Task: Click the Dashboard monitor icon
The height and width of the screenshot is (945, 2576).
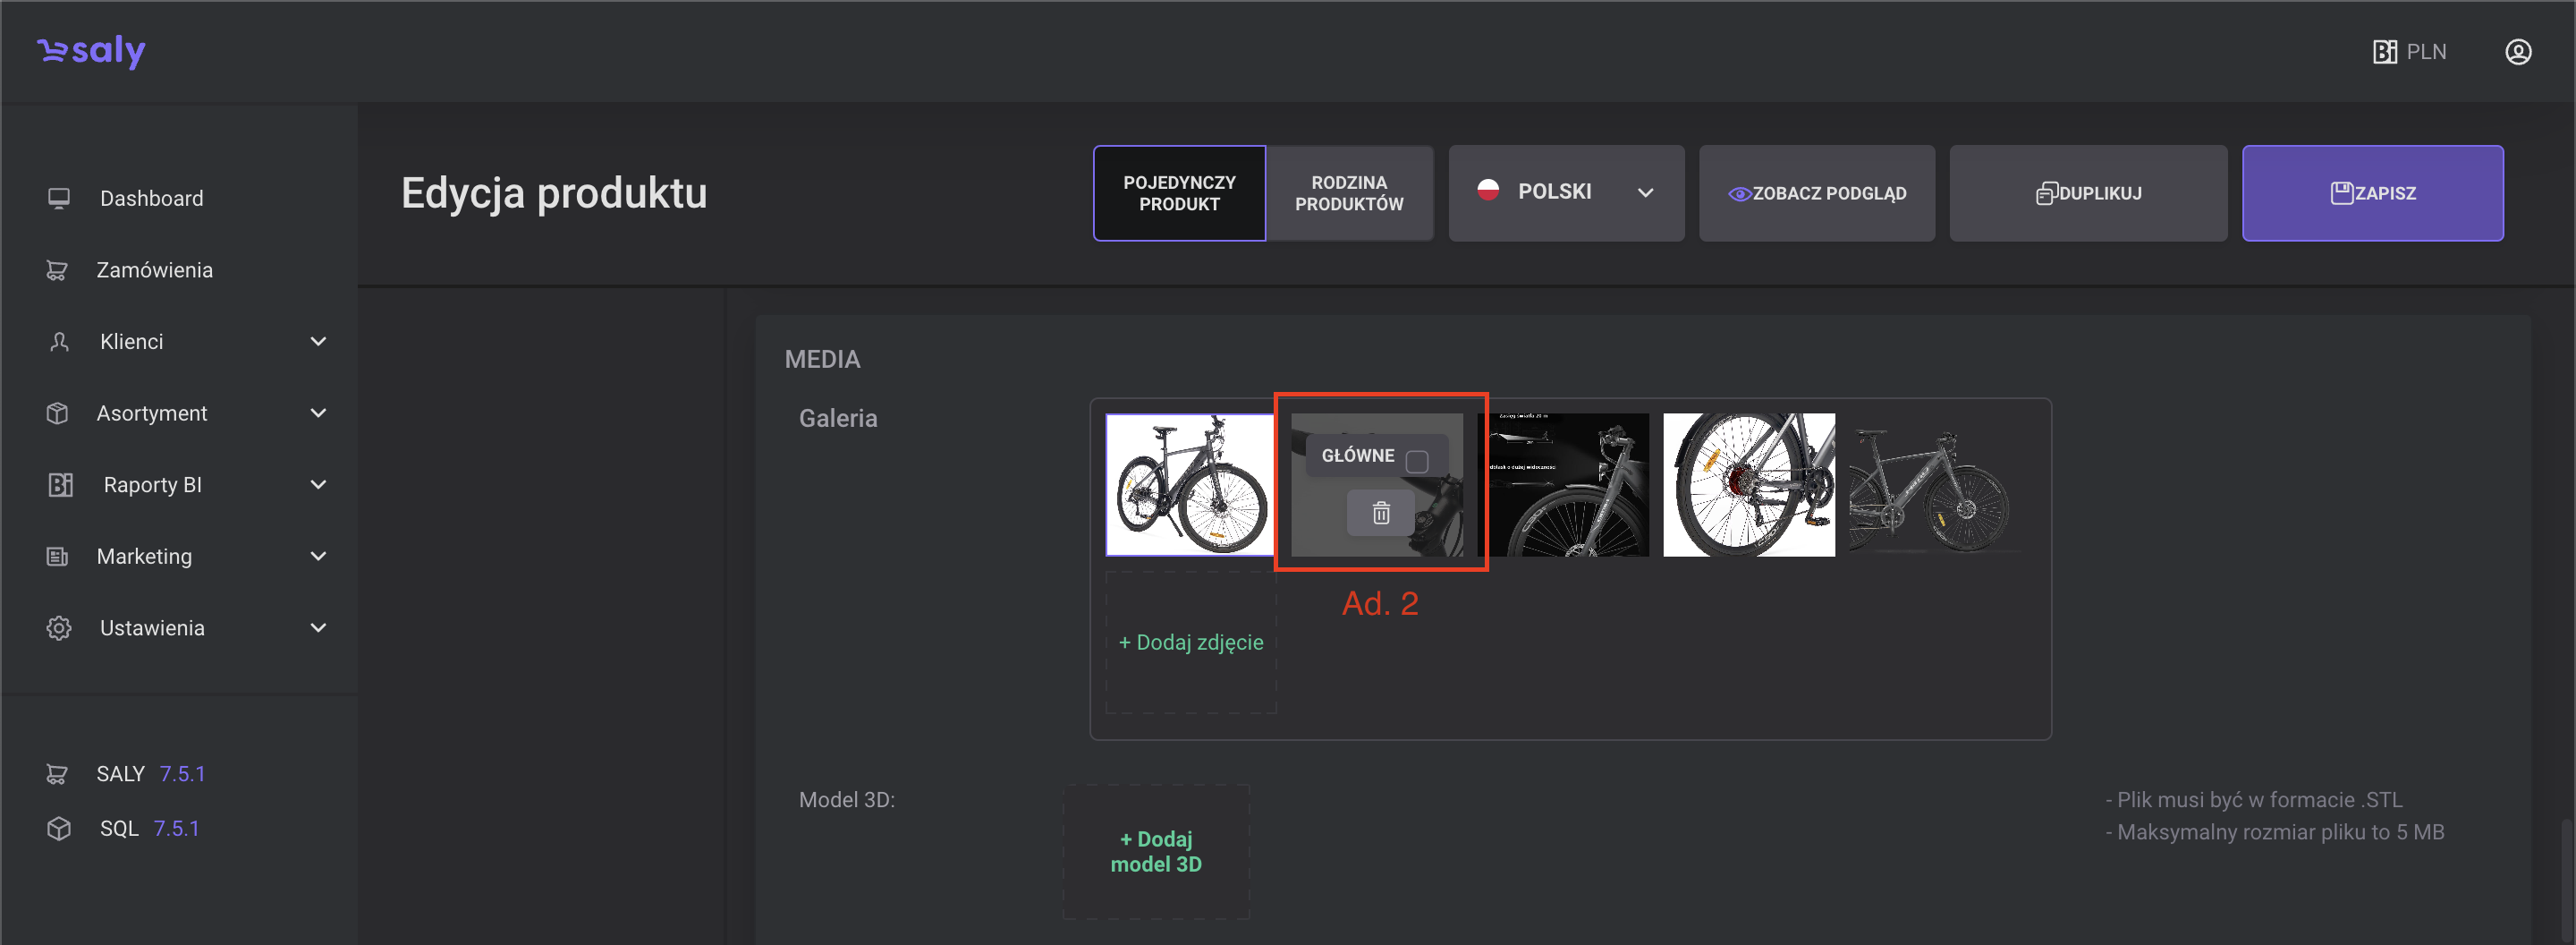Action: click(59, 198)
